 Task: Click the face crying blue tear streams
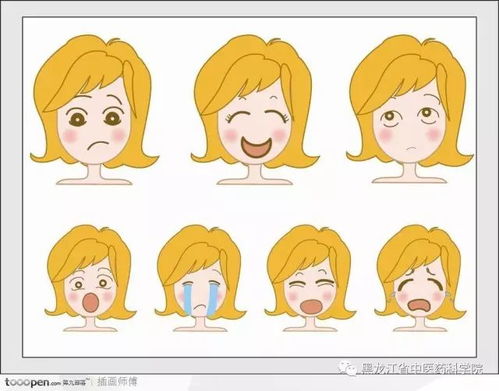pyautogui.click(x=200, y=279)
